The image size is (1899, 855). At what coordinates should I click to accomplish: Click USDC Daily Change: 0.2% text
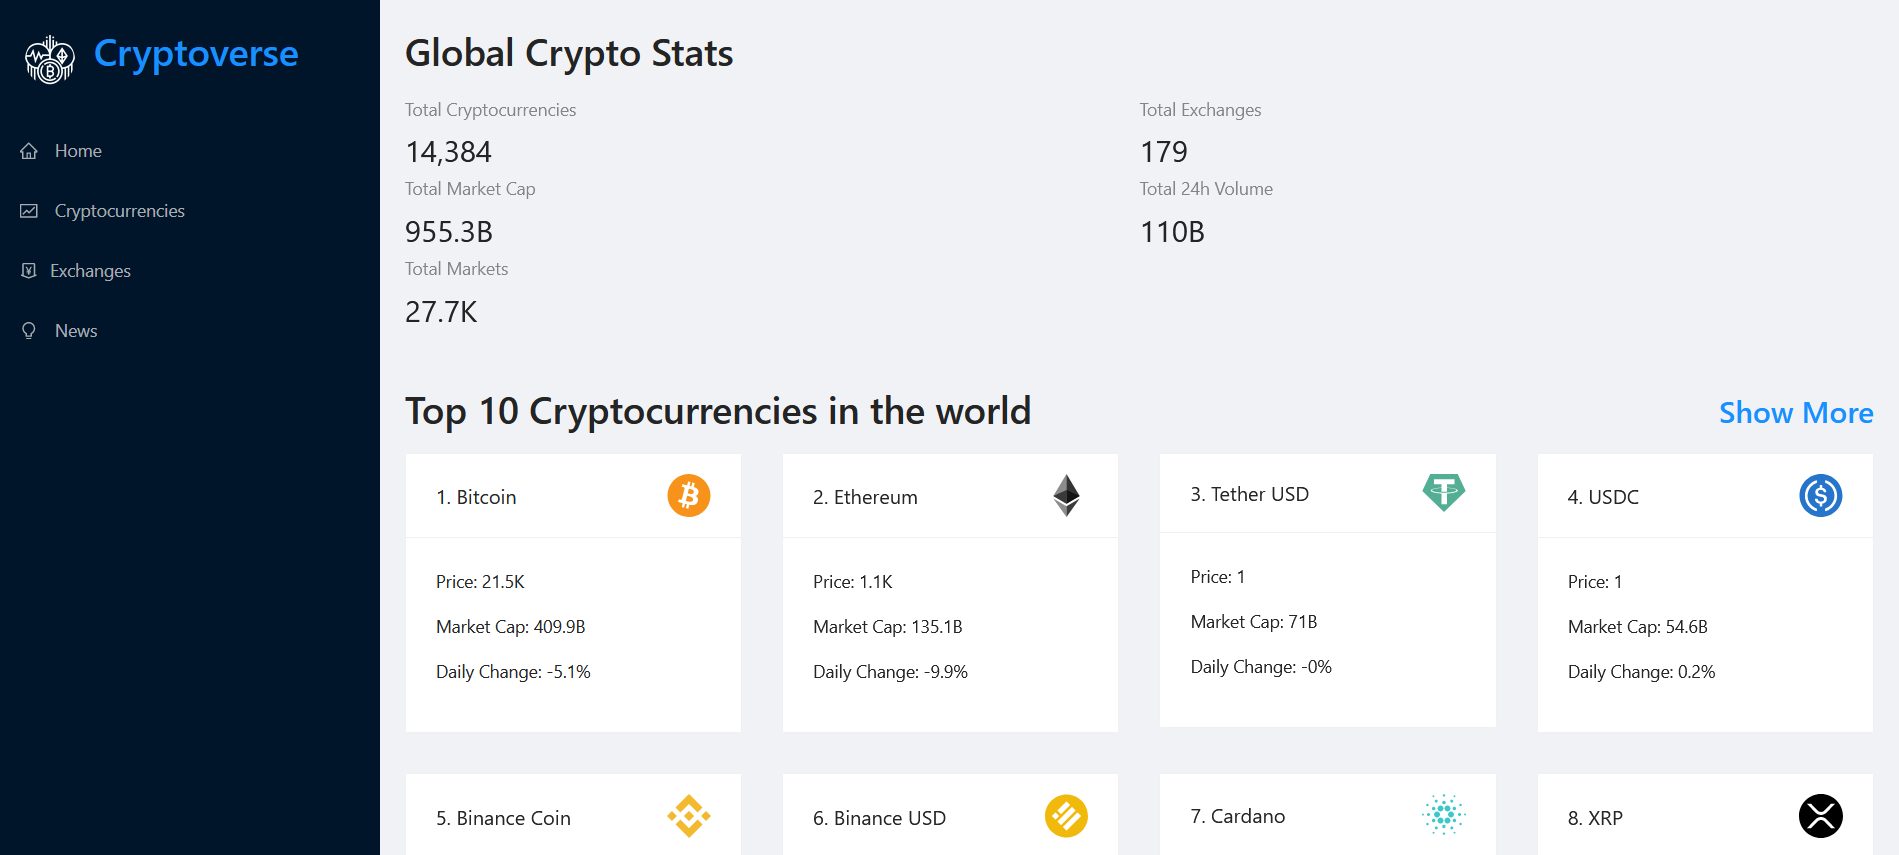(x=1641, y=672)
